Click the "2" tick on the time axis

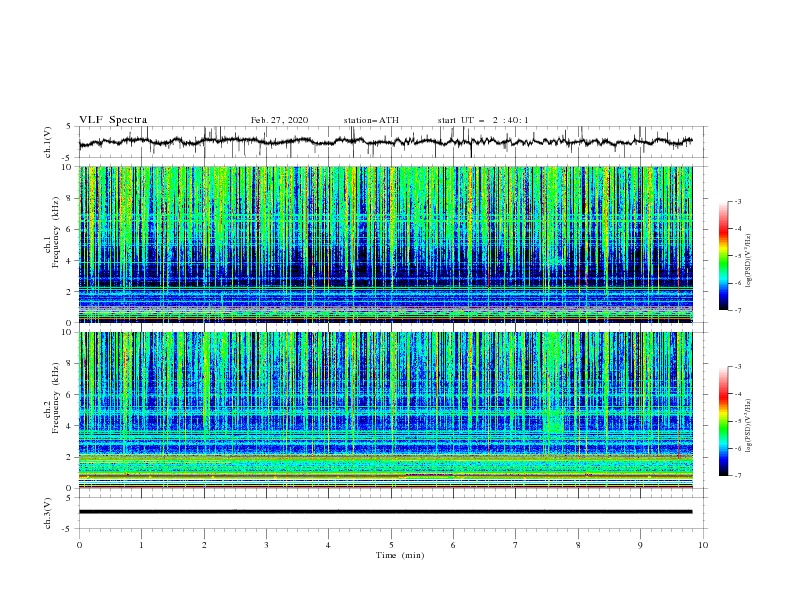204,545
